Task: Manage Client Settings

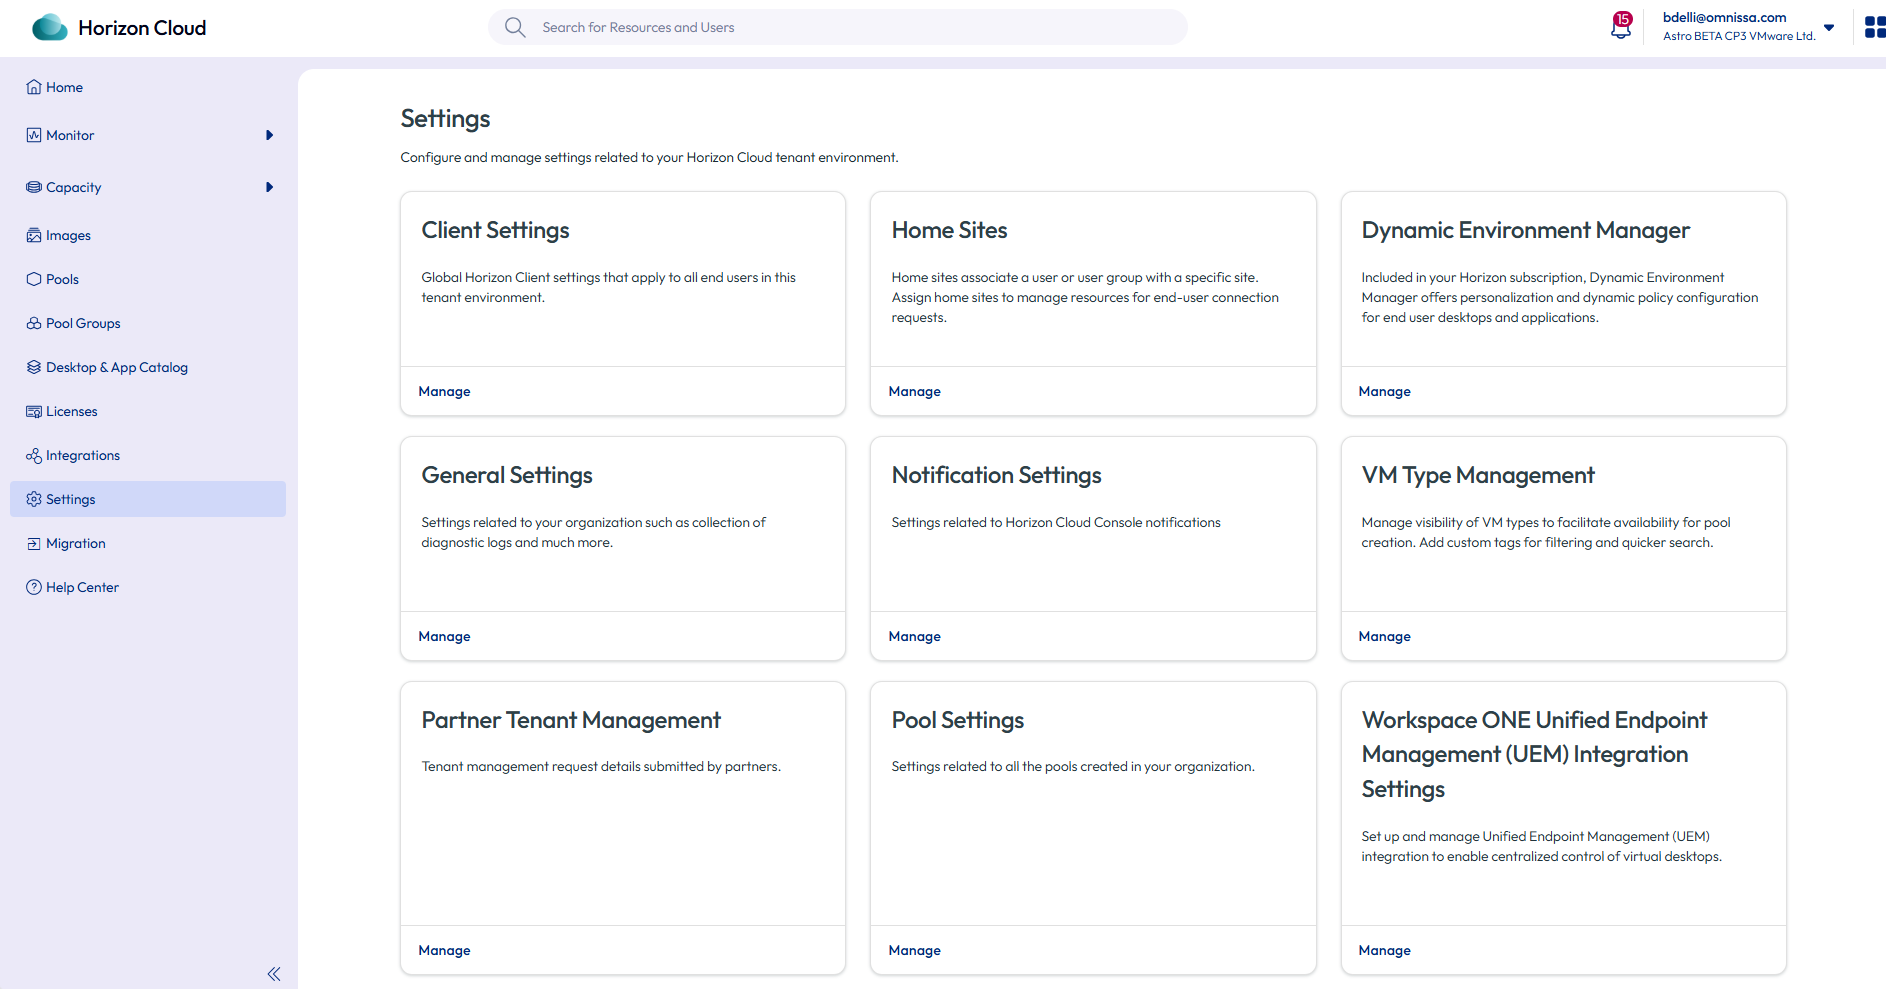Action: [x=444, y=391]
